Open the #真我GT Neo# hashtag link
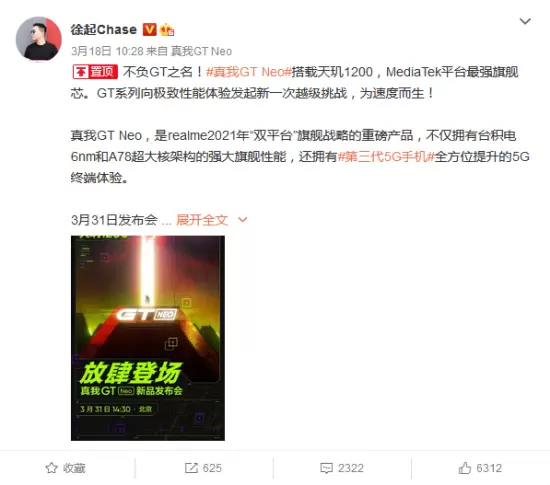The image size is (550, 485). (249, 72)
